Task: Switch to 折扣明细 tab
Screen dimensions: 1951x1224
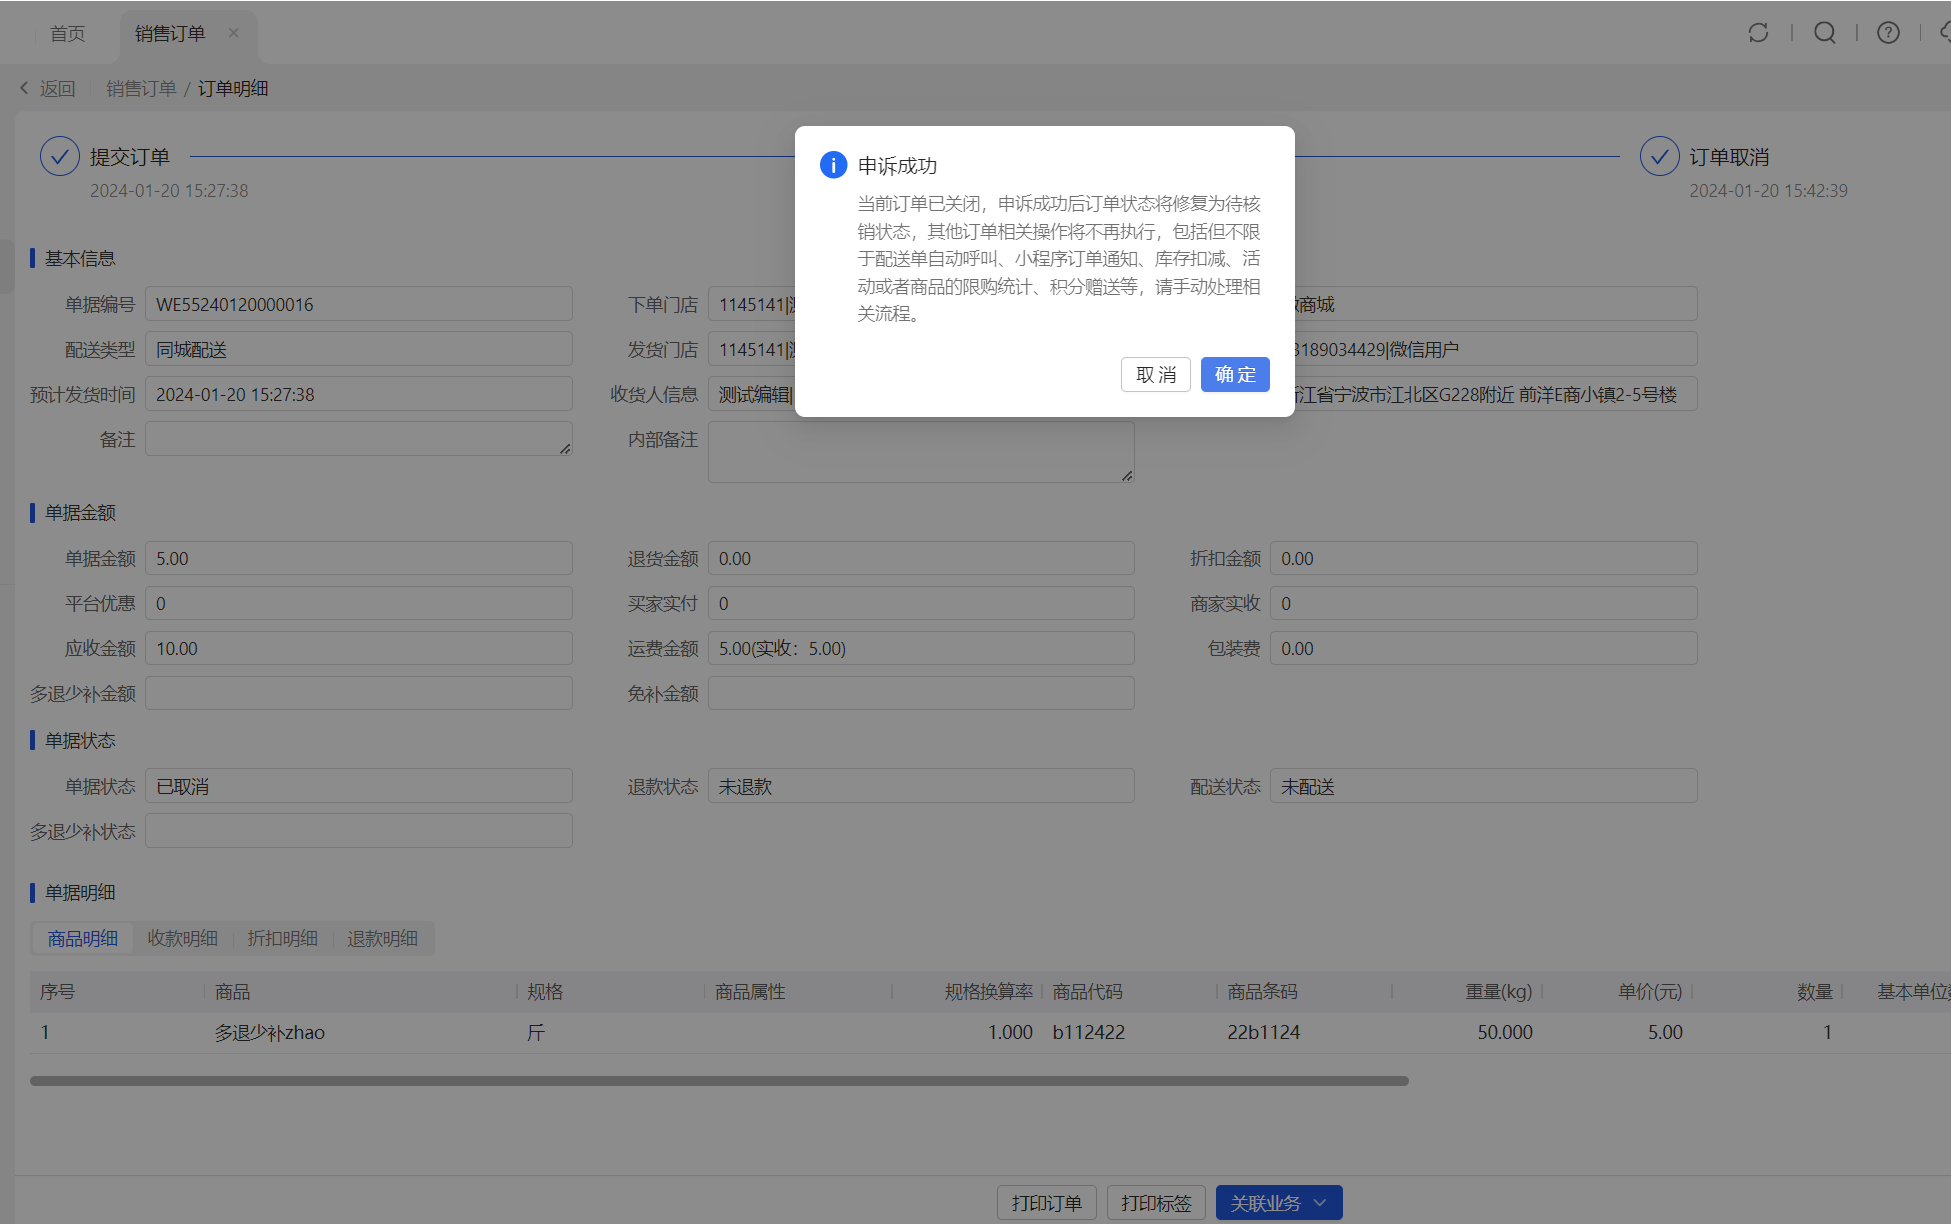Action: (x=283, y=938)
